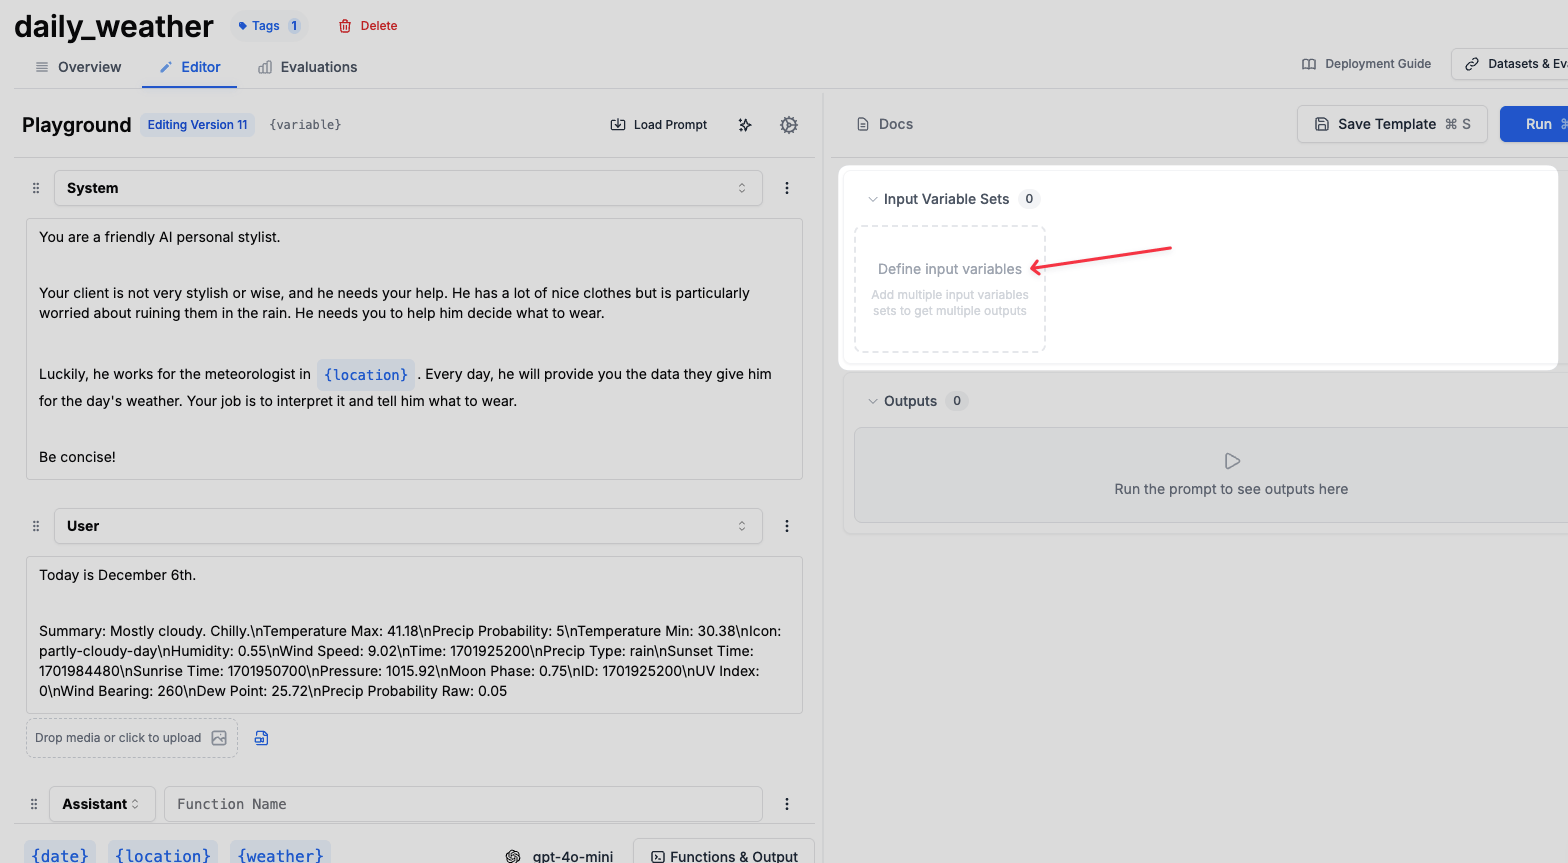The image size is (1568, 863).
Task: Click the Deployment Guide book icon
Action: coord(1309,64)
